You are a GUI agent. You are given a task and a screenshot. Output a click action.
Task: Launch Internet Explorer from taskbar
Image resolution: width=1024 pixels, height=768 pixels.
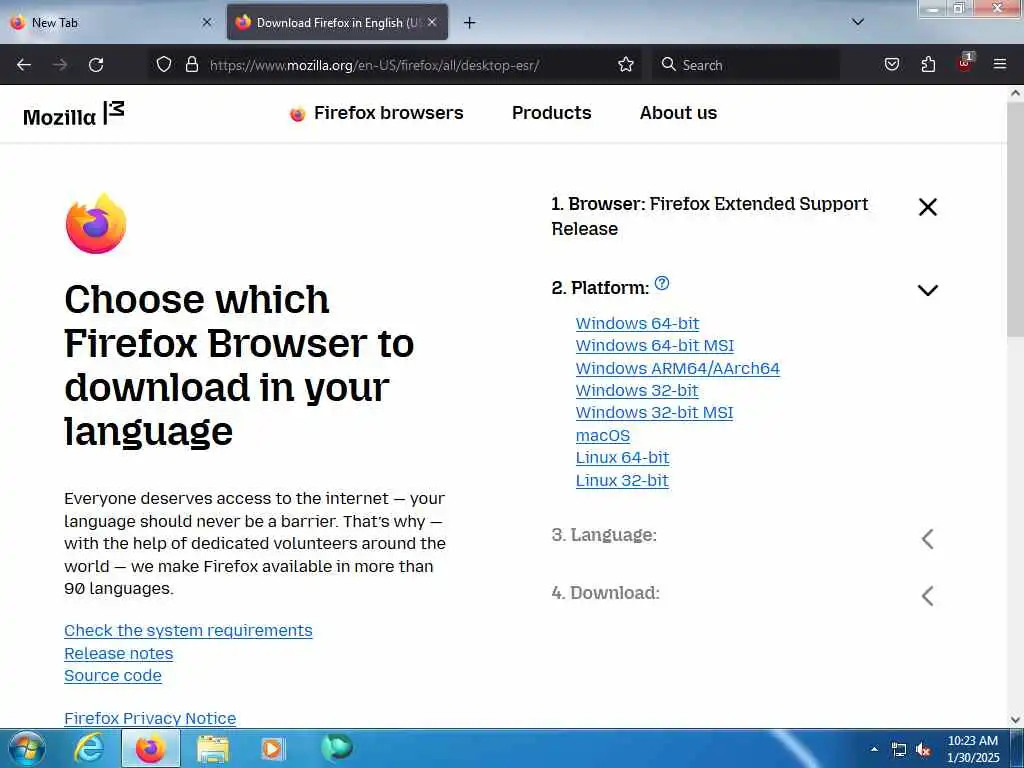(x=88, y=748)
